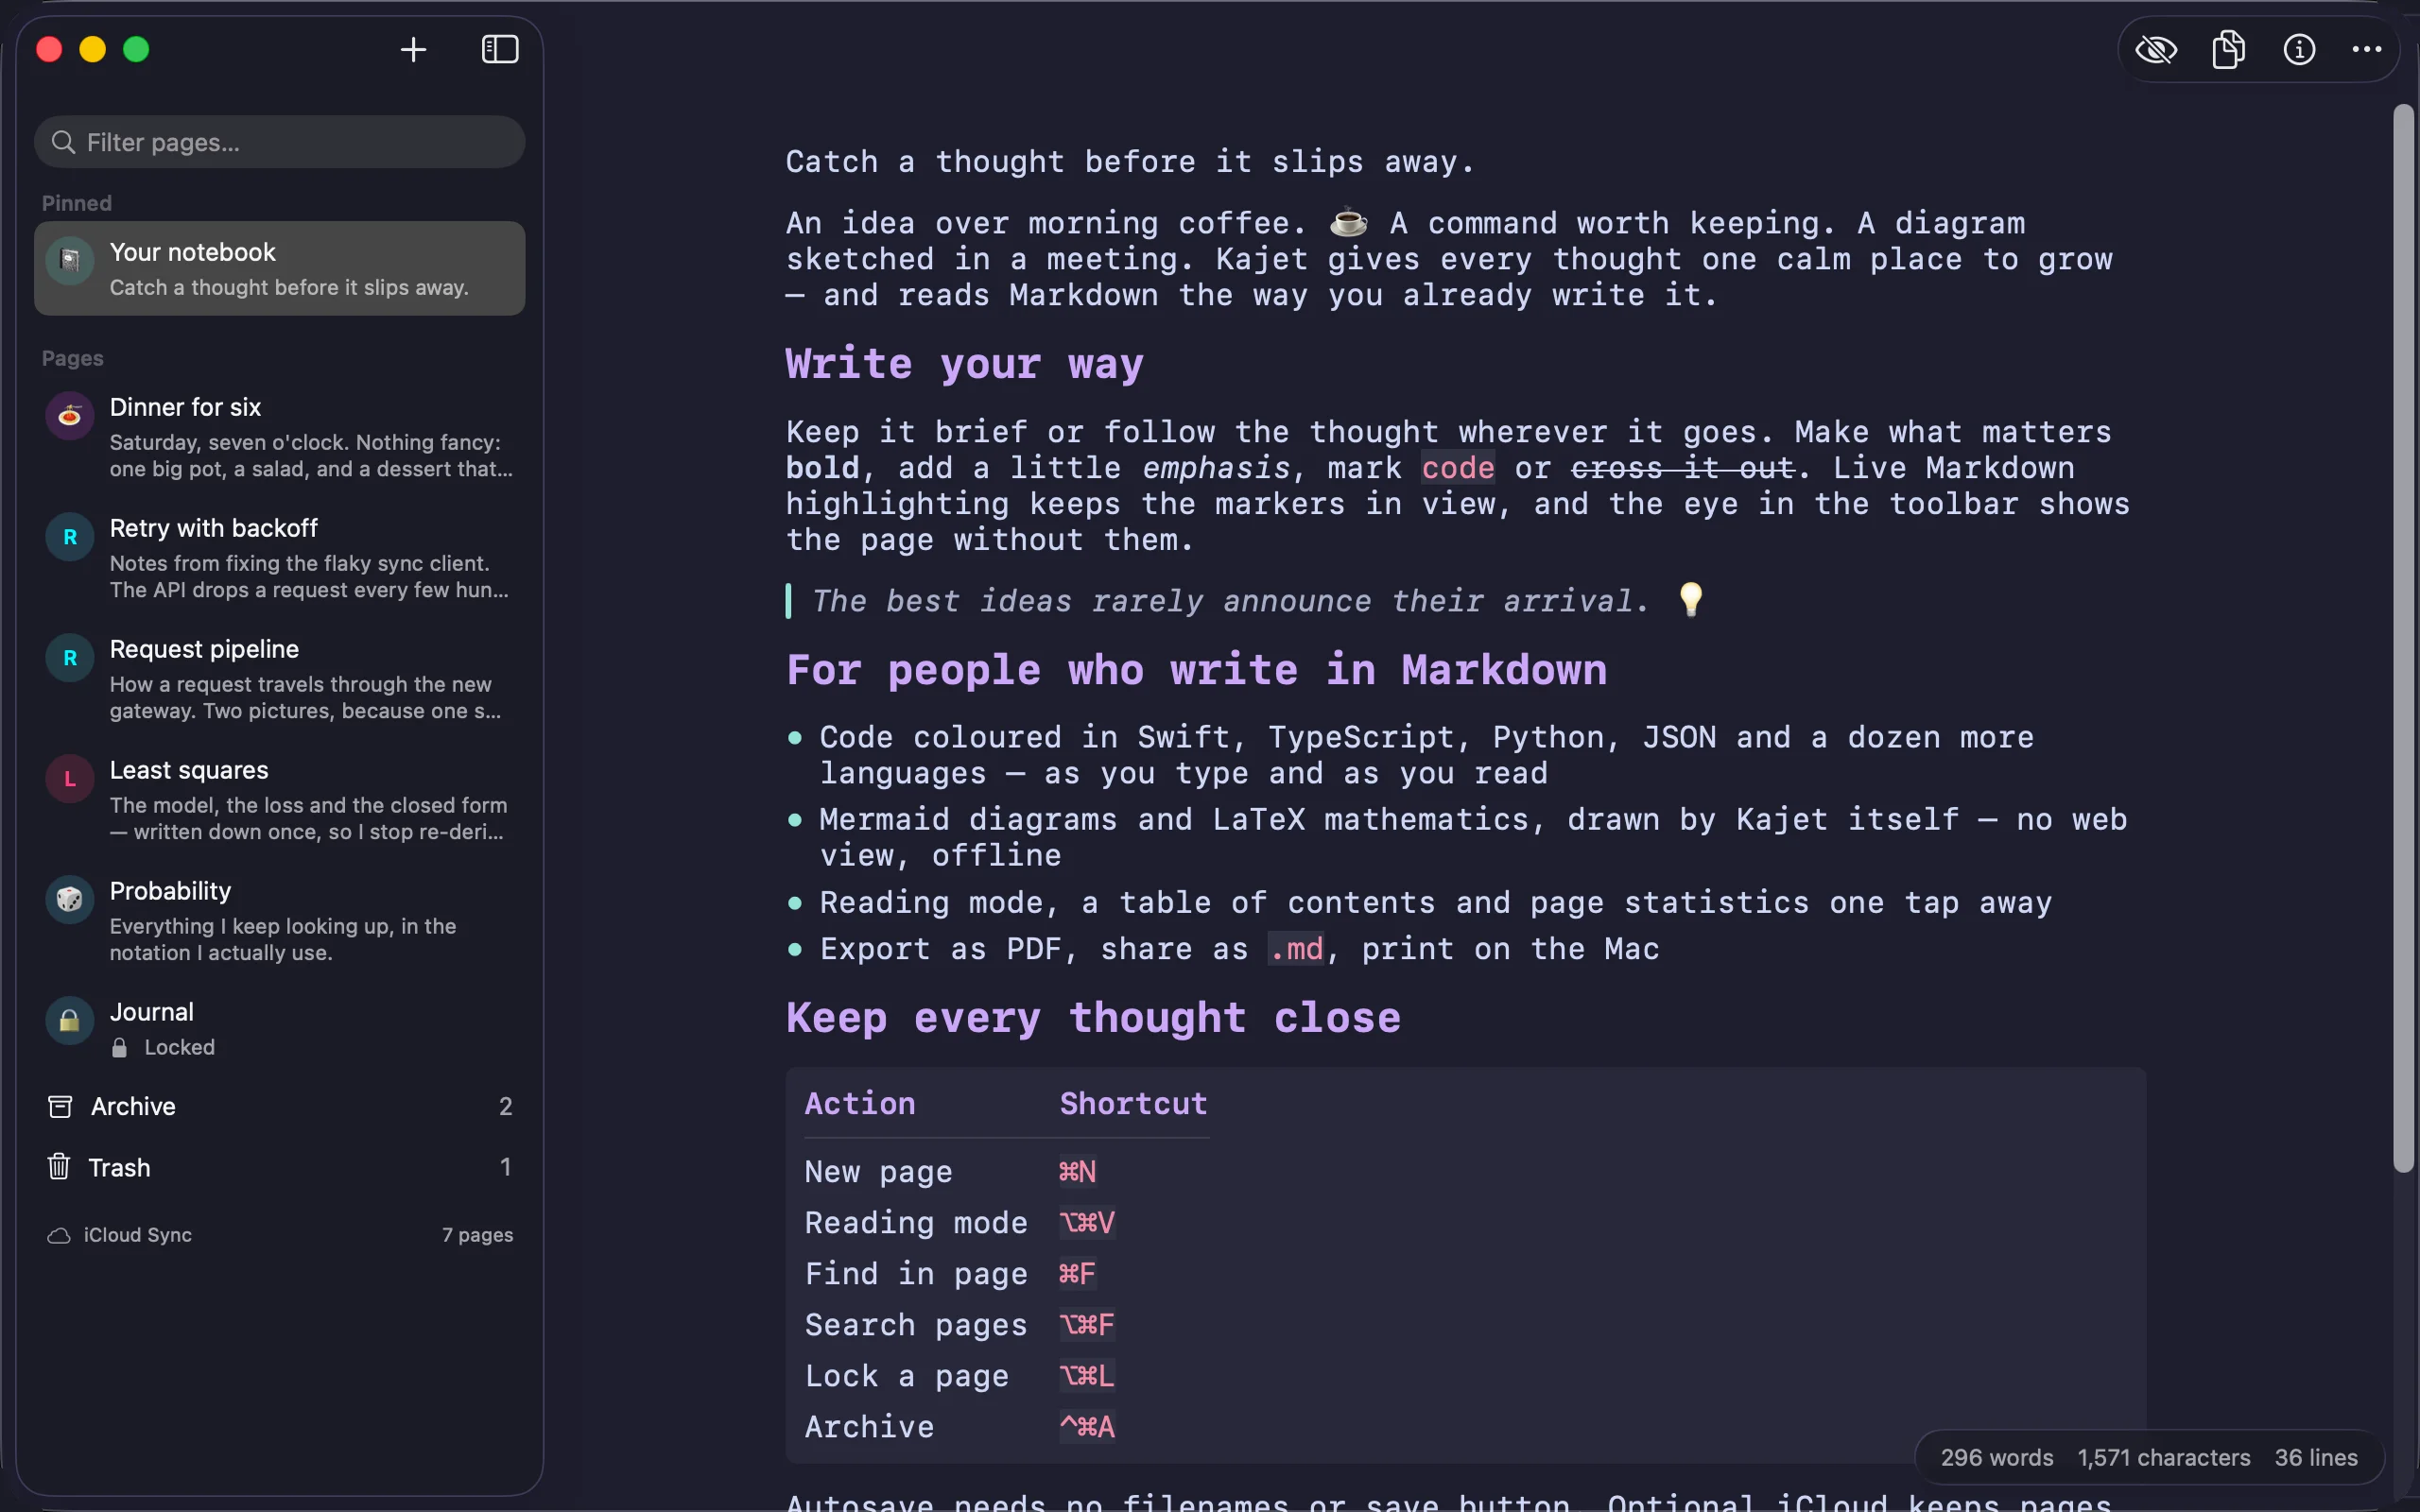Click the Write your way heading

tap(964, 364)
